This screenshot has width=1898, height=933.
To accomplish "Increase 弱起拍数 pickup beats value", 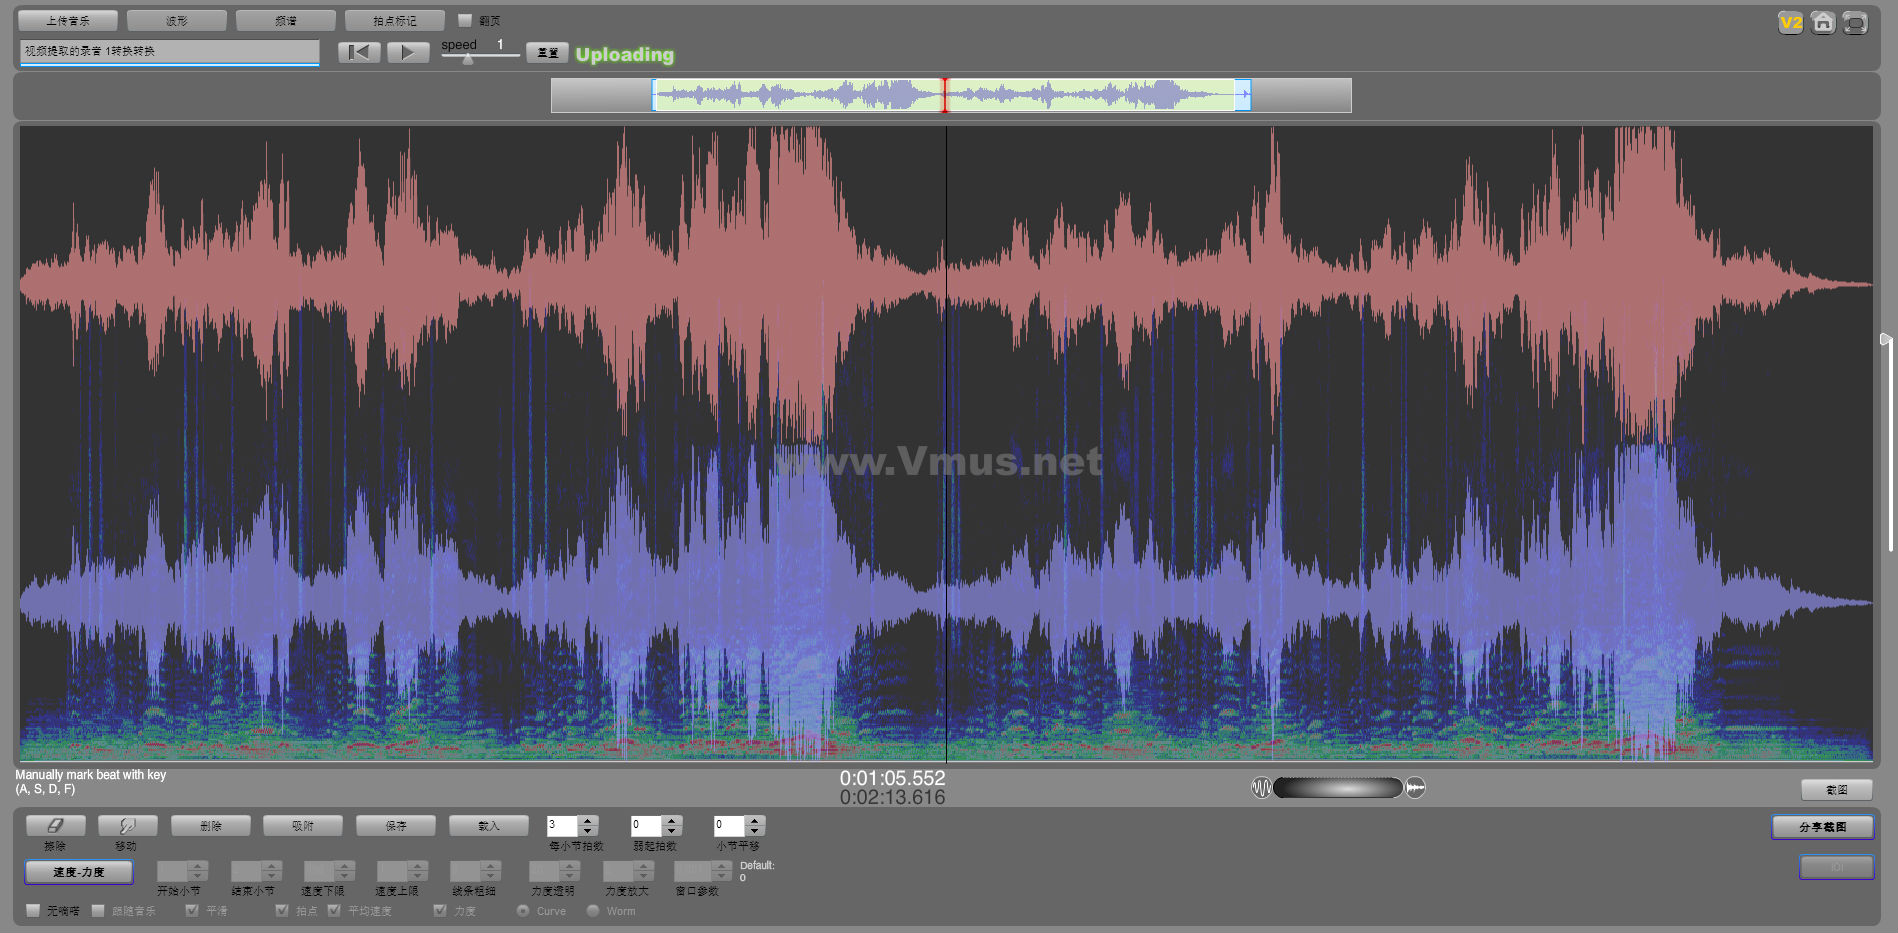I will (x=672, y=821).
